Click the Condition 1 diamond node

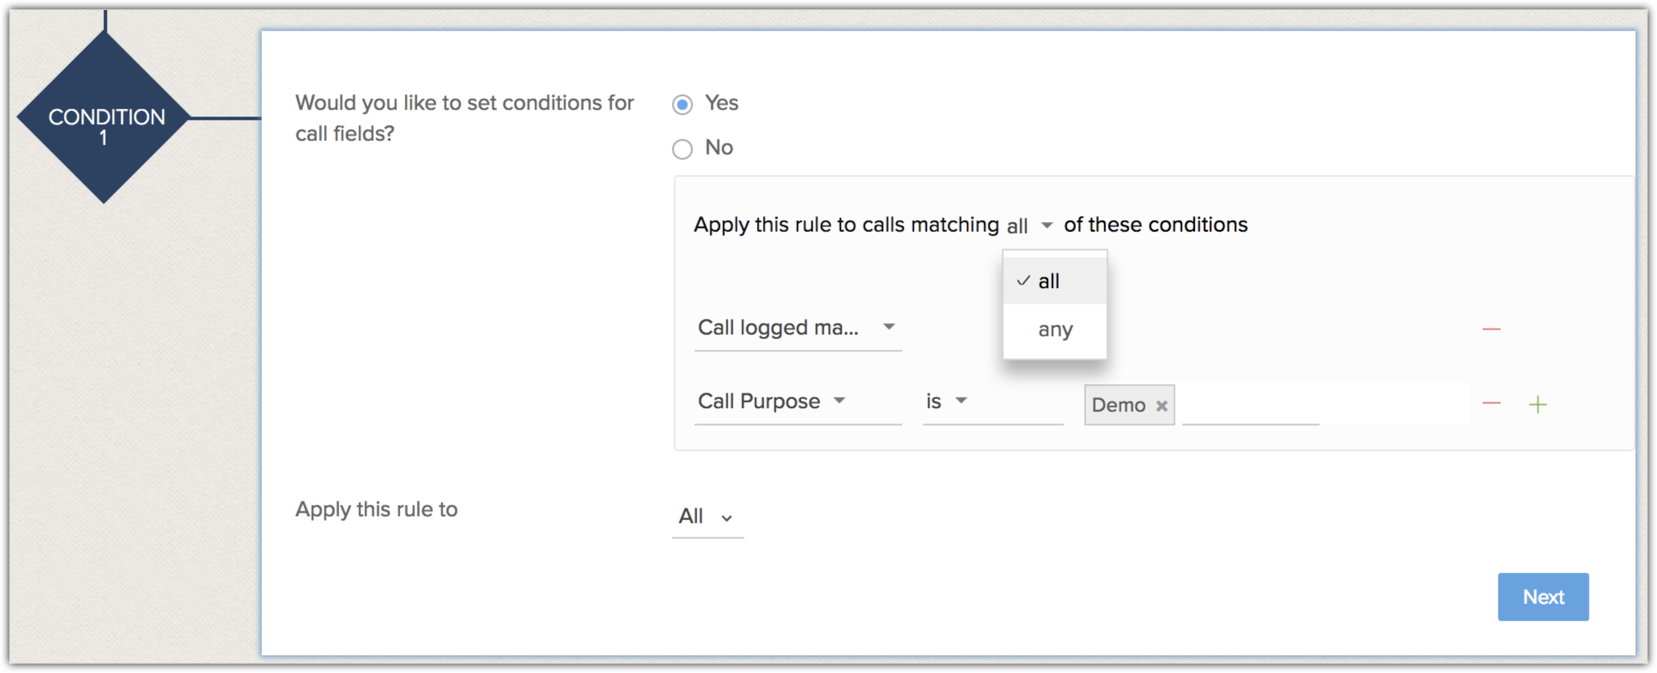pos(105,118)
